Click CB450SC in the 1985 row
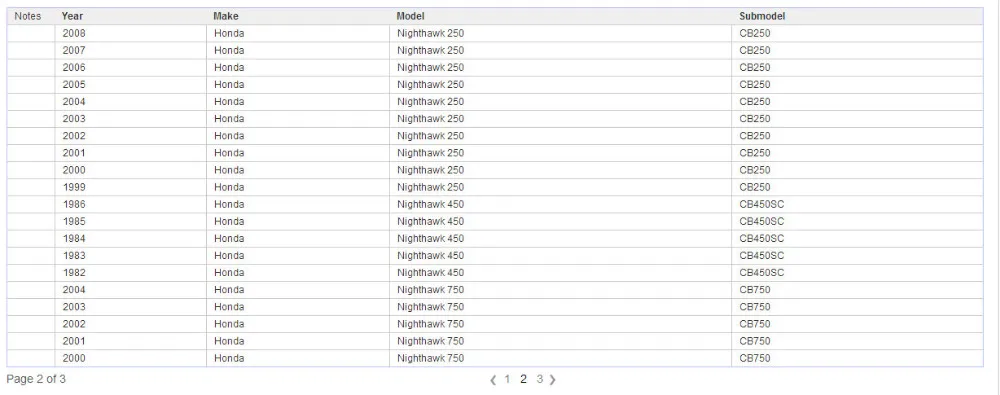 pos(761,221)
